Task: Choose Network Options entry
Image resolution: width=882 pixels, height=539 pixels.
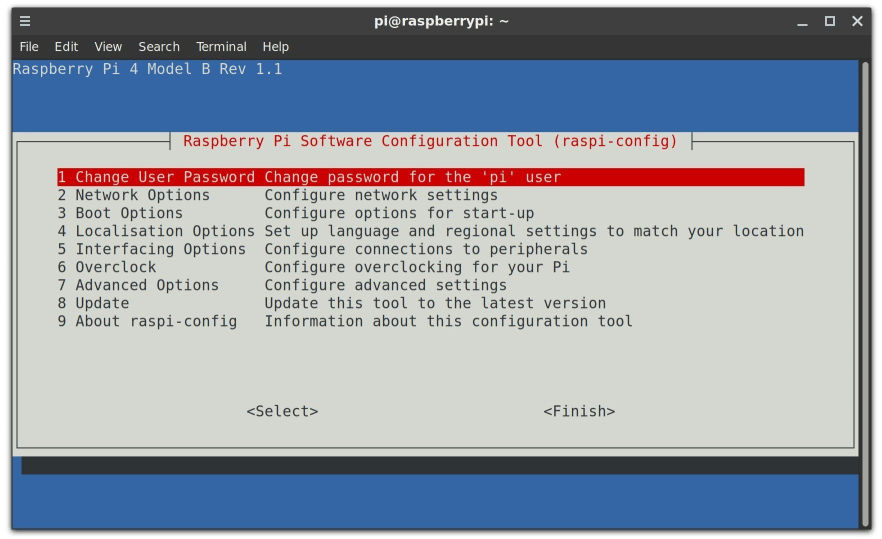Action: point(134,195)
